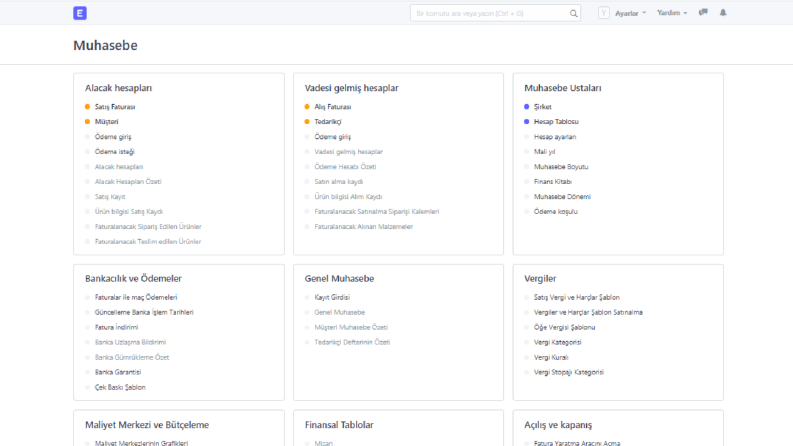793x446 pixels.
Task: Open the Vergi Kategorisi link
Action: pyautogui.click(x=557, y=342)
